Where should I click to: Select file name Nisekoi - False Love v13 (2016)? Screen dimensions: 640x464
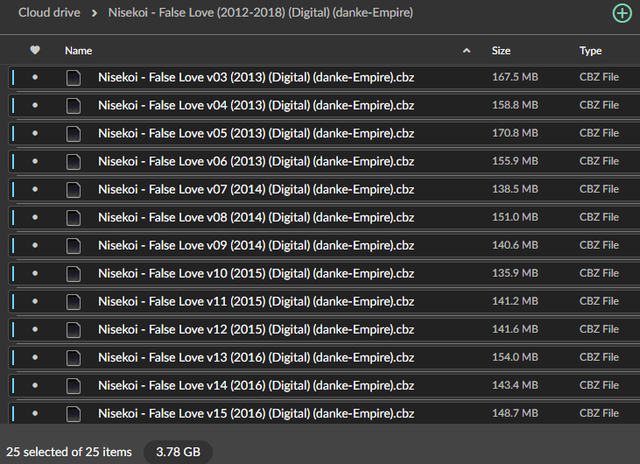(x=256, y=357)
